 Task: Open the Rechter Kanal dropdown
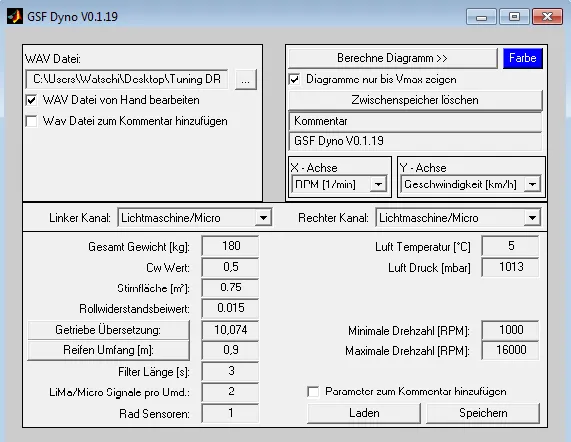tap(532, 218)
